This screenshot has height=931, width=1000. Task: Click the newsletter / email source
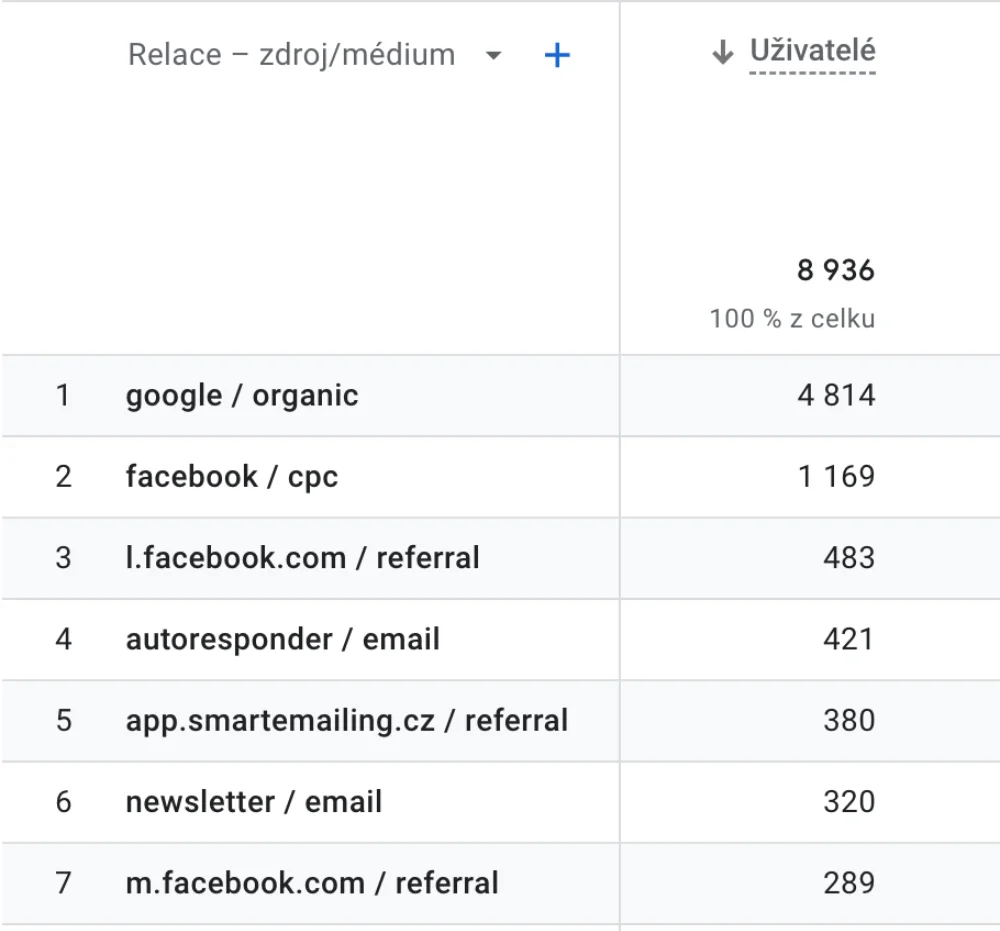coord(254,802)
